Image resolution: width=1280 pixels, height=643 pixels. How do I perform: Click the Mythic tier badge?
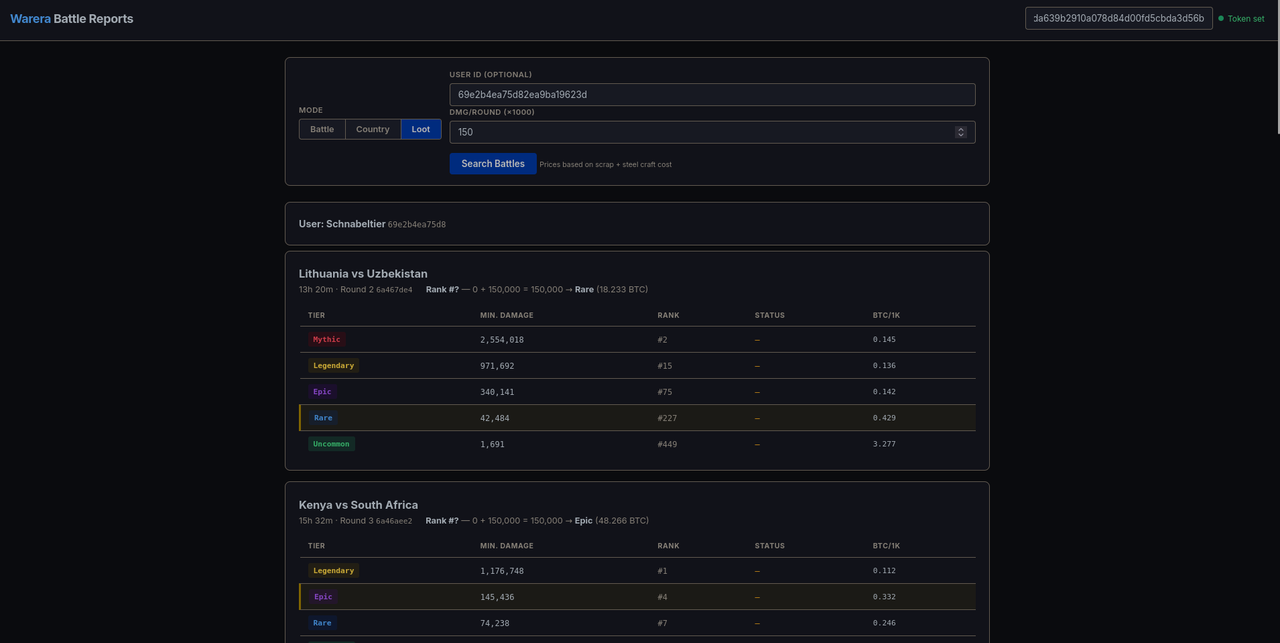(326, 340)
